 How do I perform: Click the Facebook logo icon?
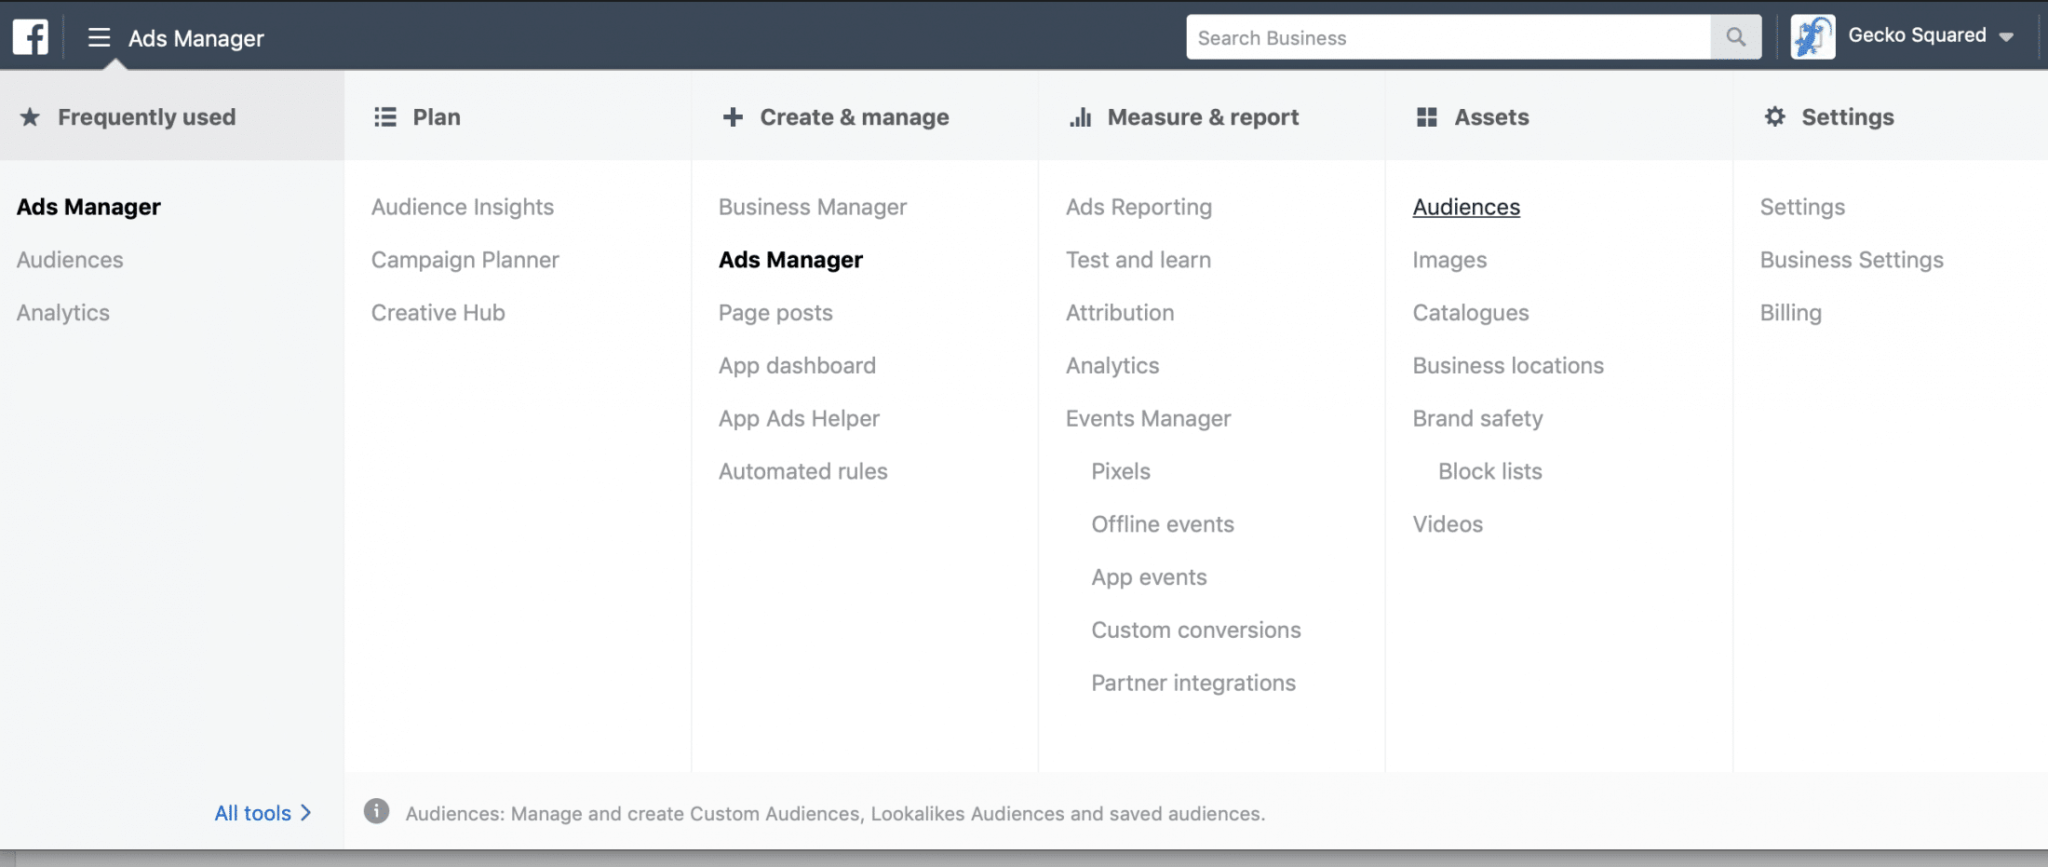point(31,37)
